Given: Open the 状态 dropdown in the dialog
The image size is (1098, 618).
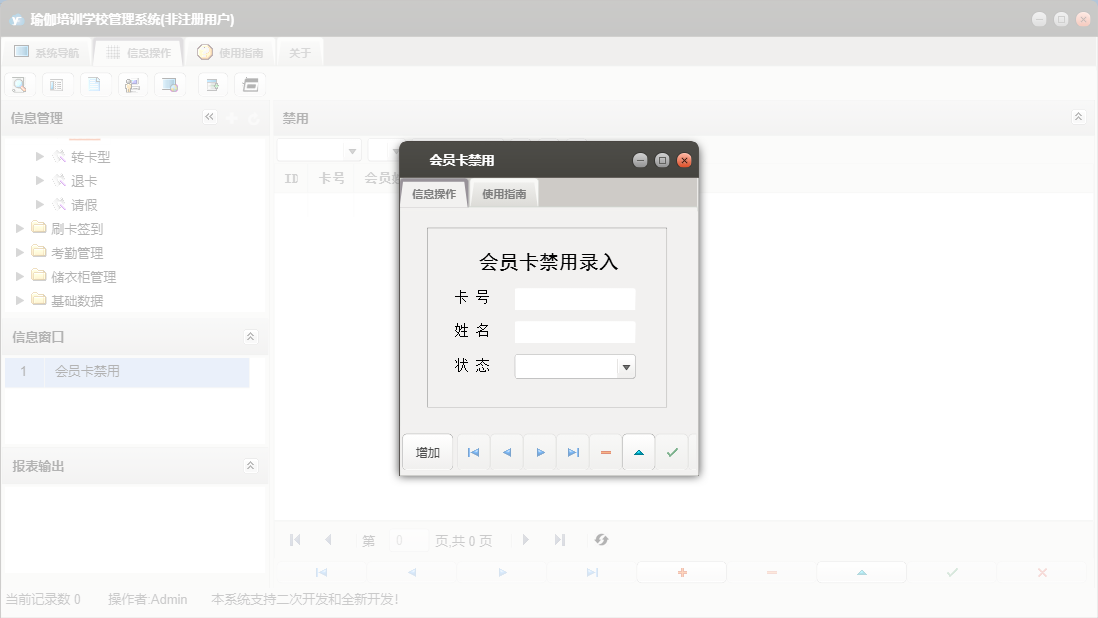Looking at the screenshot, I should (626, 366).
